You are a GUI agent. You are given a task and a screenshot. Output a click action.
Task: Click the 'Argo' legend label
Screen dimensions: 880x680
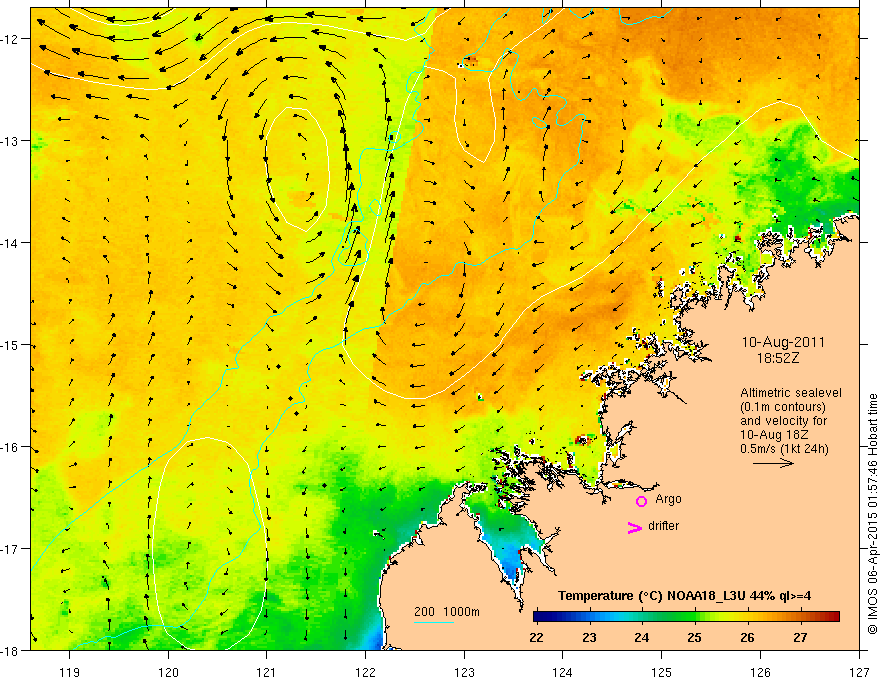click(668, 499)
